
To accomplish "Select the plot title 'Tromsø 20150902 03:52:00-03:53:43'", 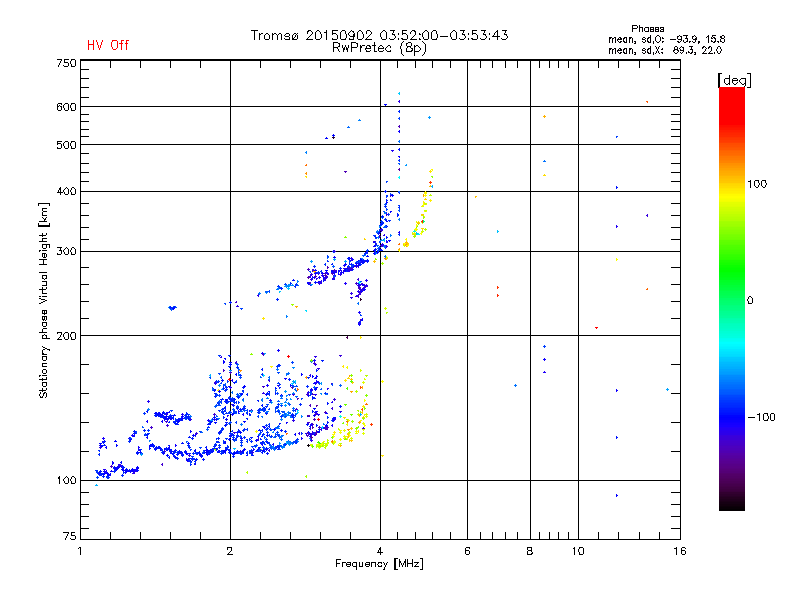I will point(379,35).
